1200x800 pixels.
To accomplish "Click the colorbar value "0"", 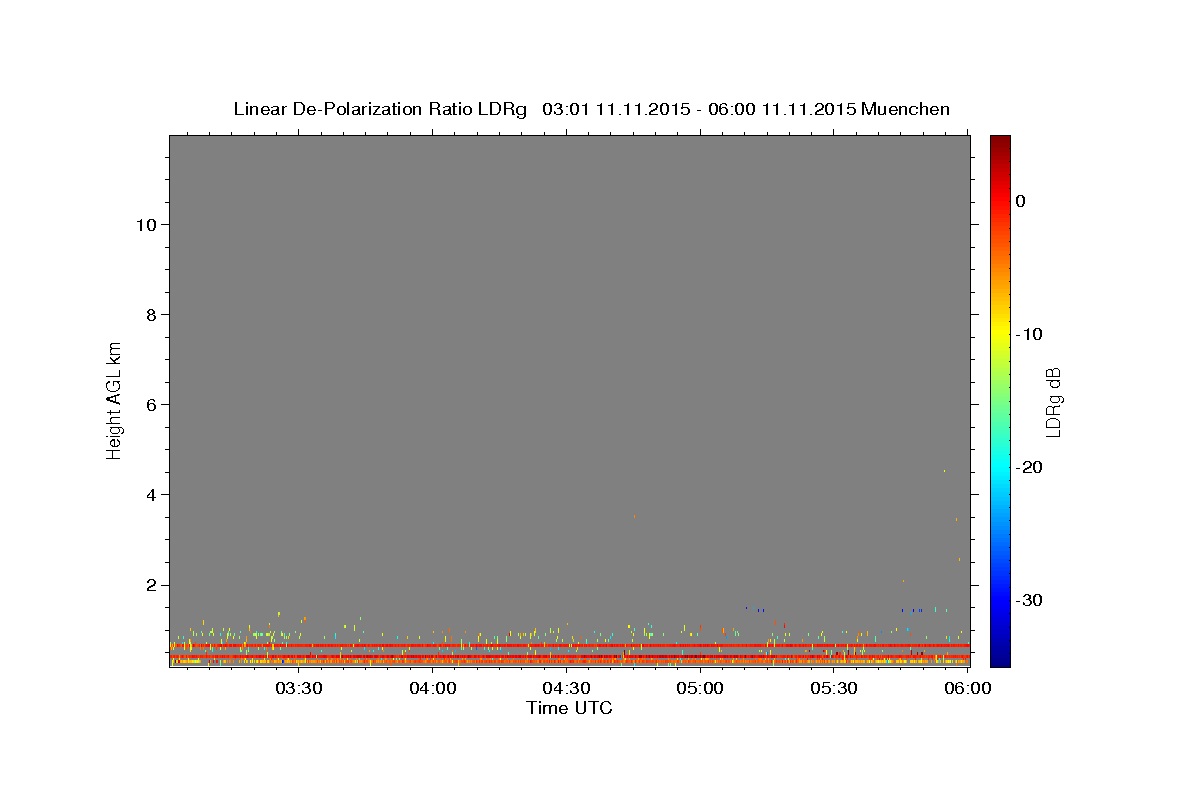I will click(x=1021, y=201).
